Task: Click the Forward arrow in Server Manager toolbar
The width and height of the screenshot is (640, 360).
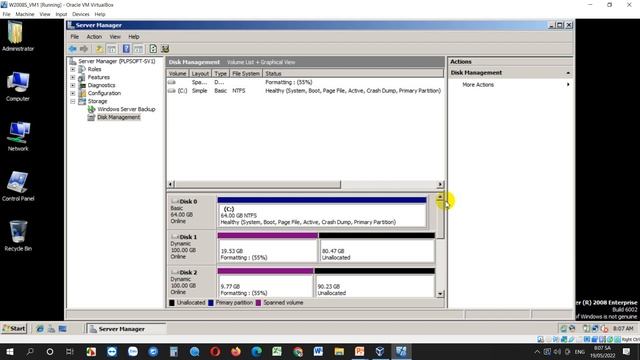Action: tap(84, 49)
